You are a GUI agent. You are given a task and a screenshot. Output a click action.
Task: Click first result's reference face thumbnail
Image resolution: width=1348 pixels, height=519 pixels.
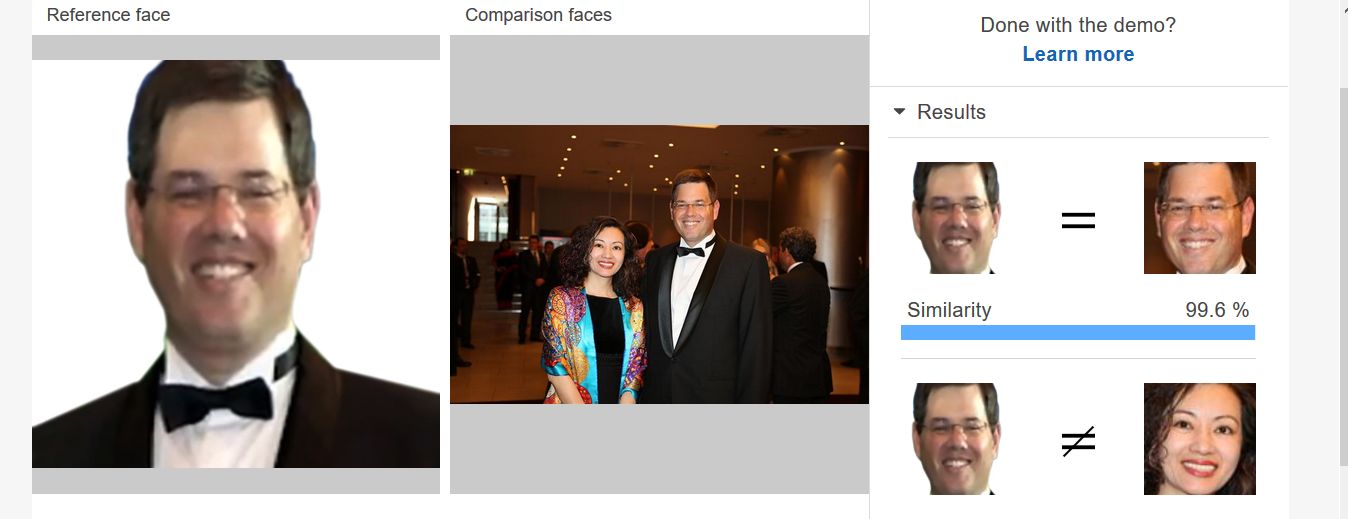[956, 218]
